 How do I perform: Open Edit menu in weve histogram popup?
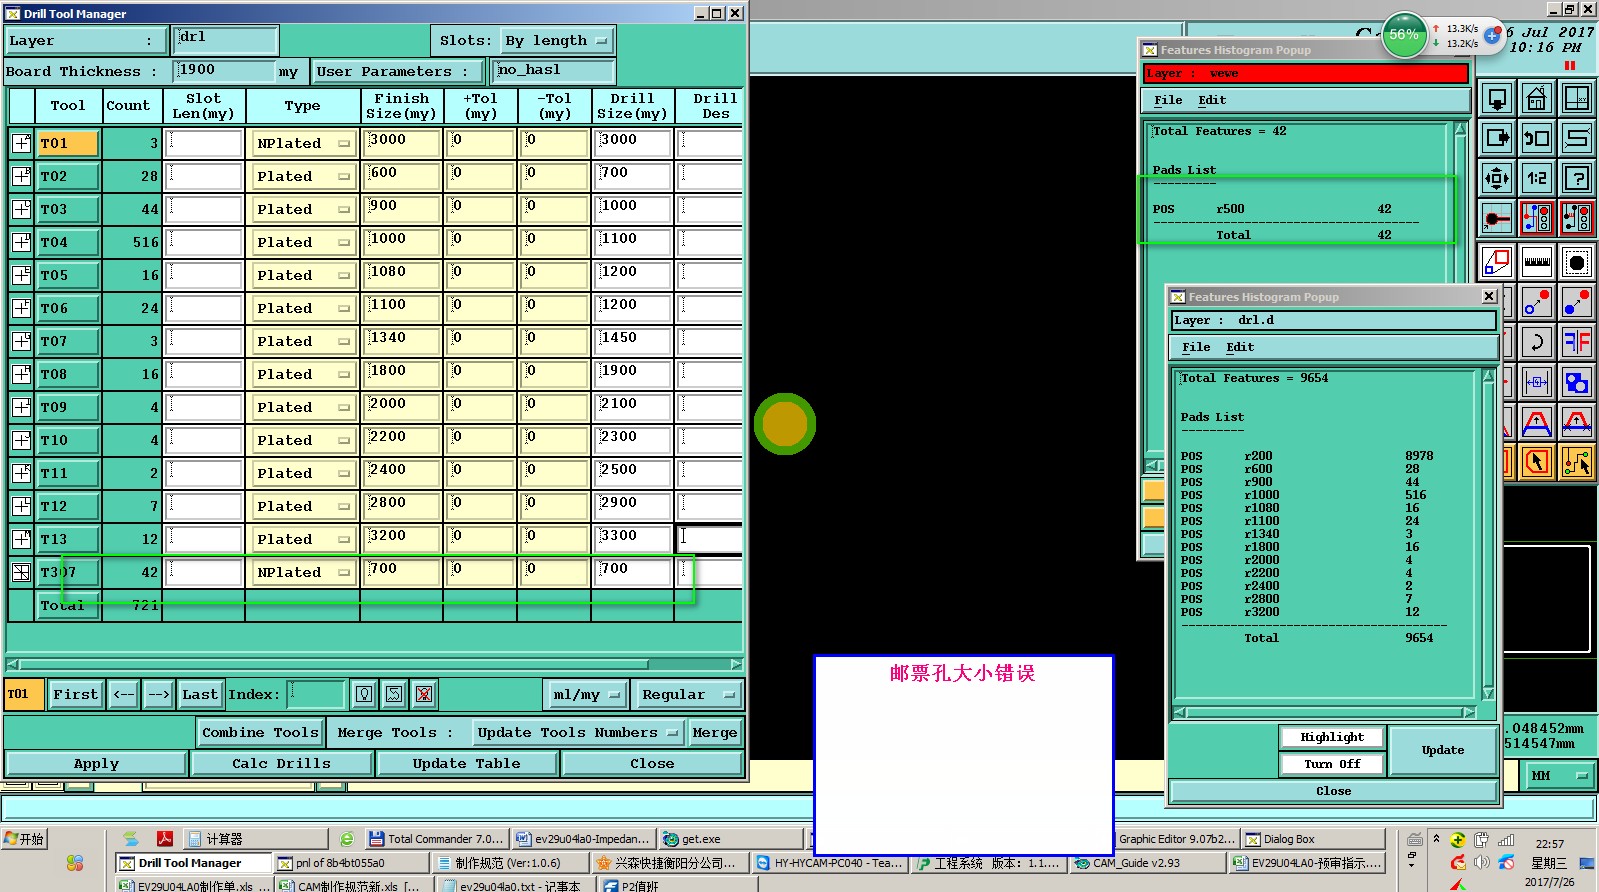pos(1212,100)
